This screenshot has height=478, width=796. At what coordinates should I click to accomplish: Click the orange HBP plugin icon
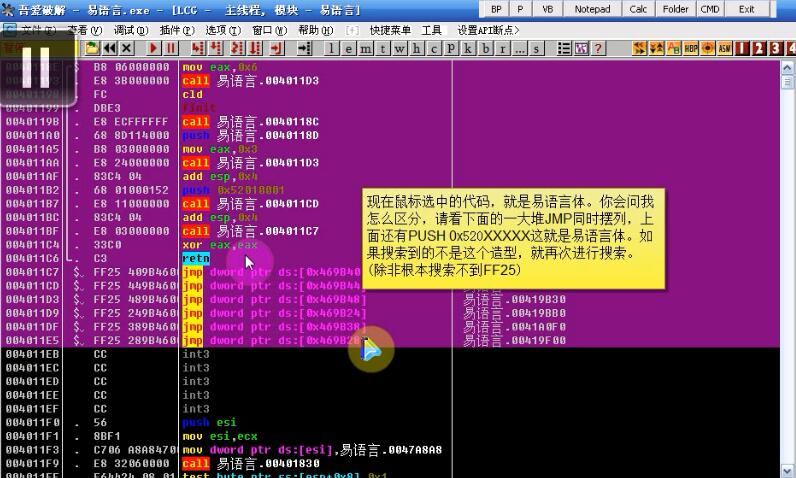[690, 48]
